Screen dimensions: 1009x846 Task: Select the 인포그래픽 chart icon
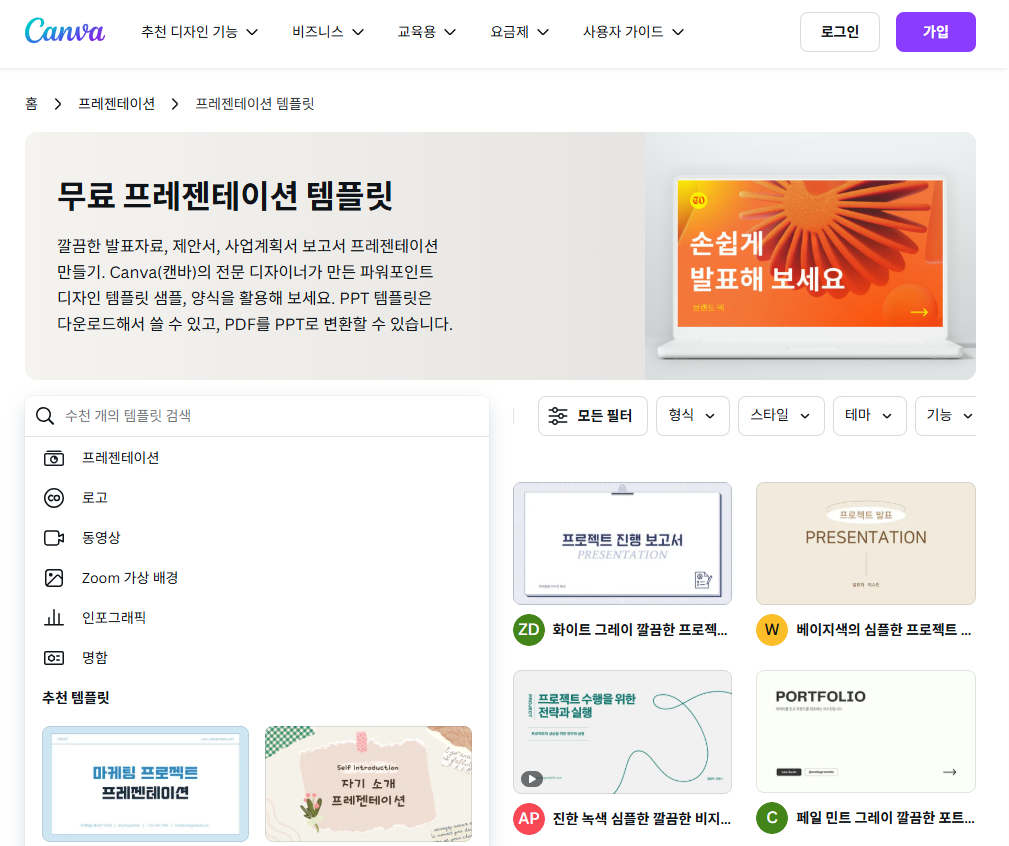[x=54, y=618]
